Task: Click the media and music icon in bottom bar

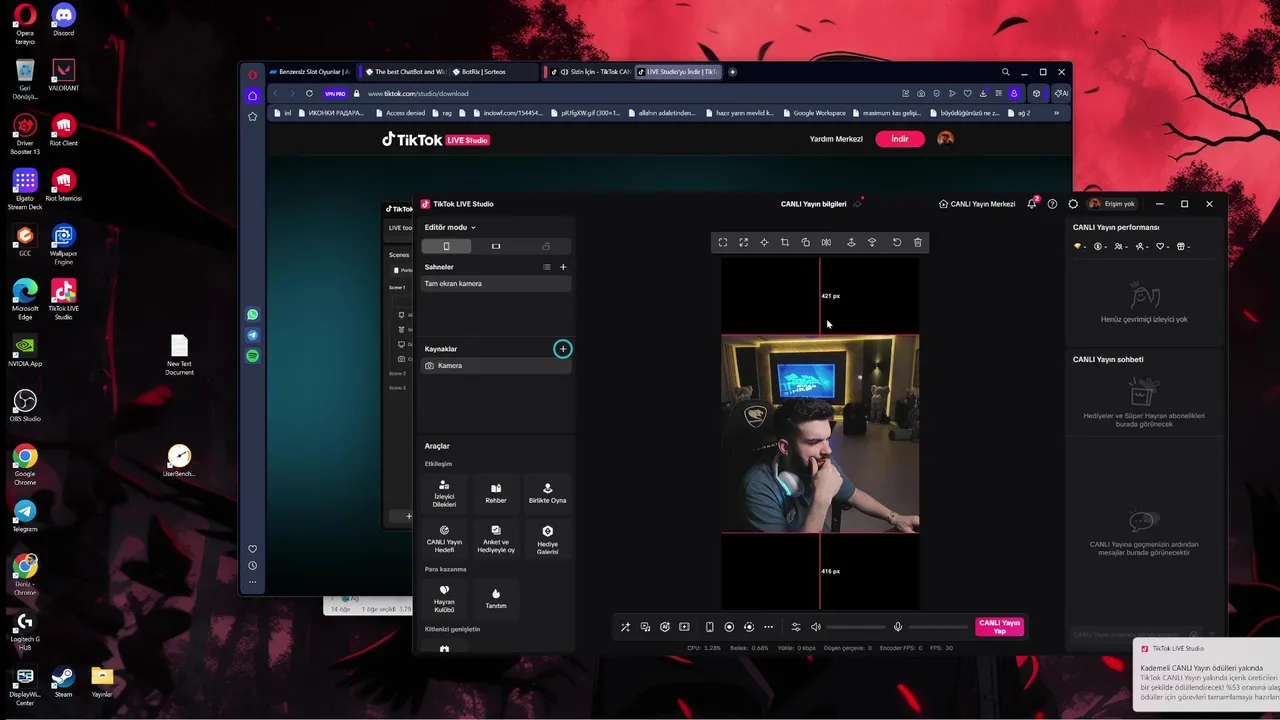Action: (645, 627)
